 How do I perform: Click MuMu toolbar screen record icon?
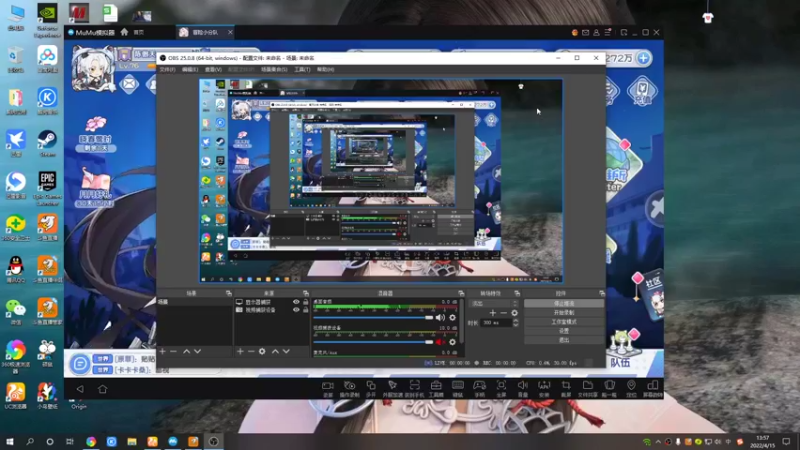[x=328, y=388]
